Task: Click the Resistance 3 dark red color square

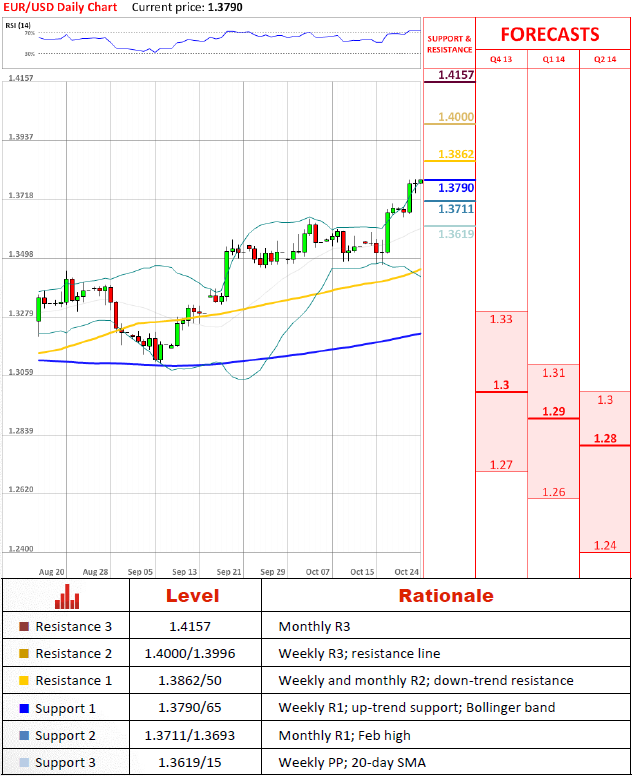Action: coord(24,627)
